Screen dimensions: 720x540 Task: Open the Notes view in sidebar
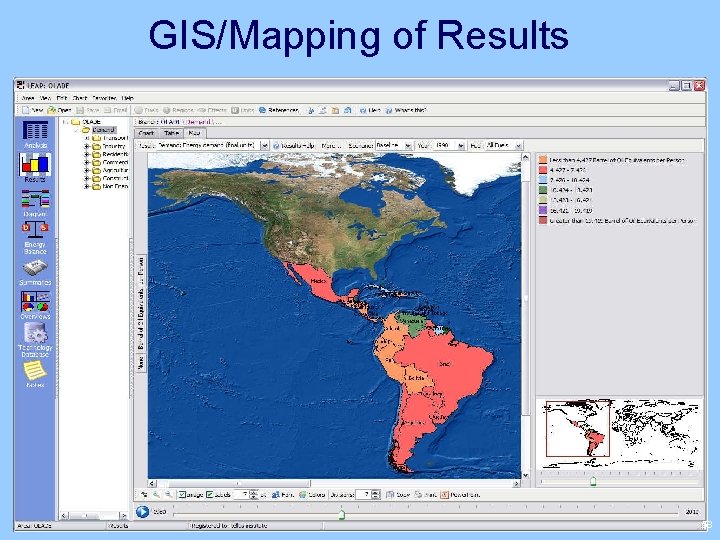(x=35, y=374)
